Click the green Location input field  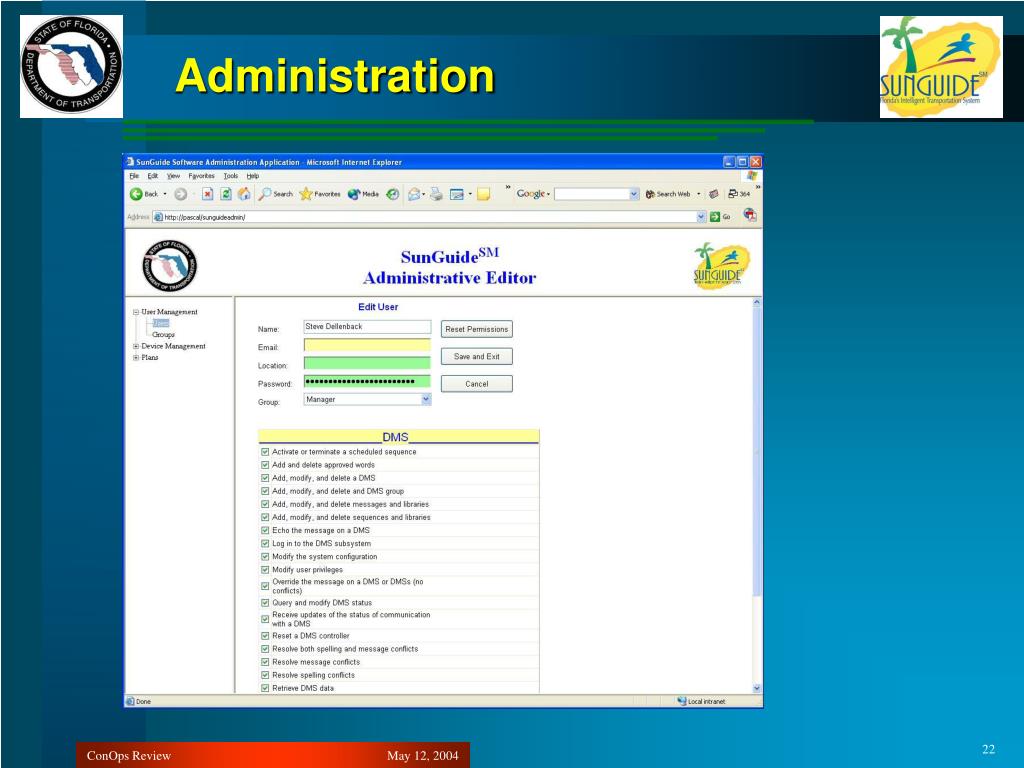(367, 363)
